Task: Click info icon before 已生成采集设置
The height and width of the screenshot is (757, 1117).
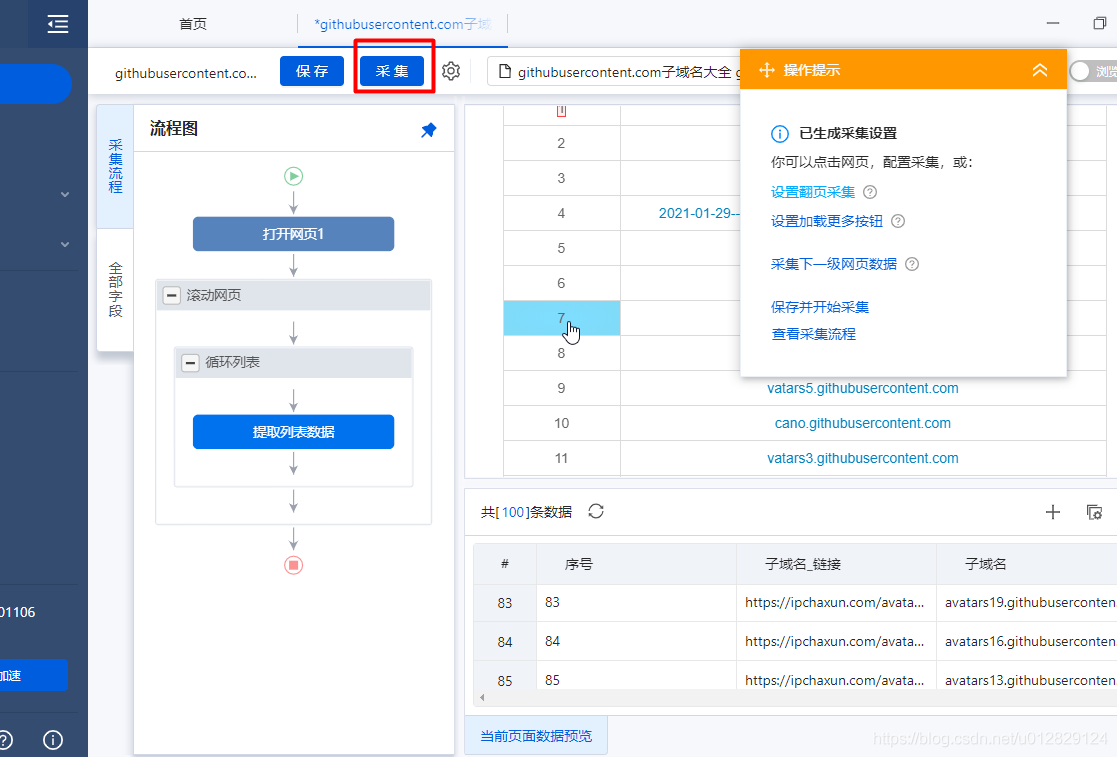Action: (x=780, y=134)
